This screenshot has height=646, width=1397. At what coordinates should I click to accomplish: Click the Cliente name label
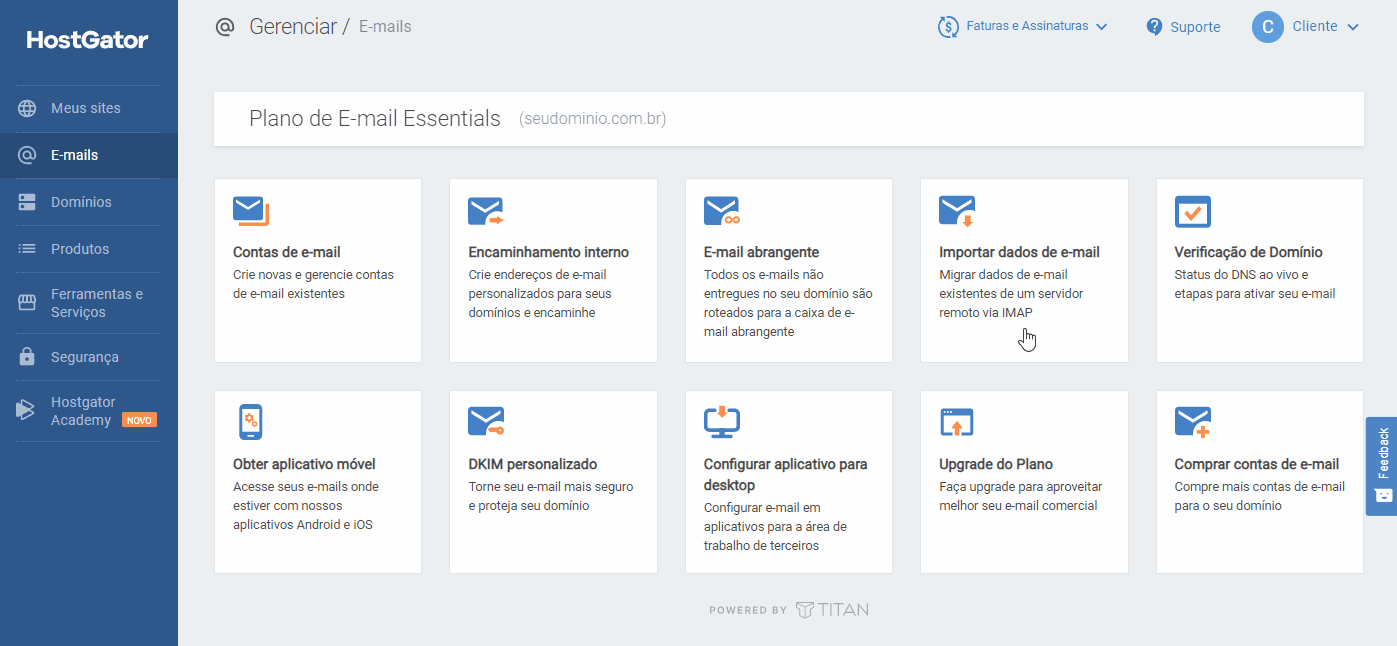pos(1315,27)
